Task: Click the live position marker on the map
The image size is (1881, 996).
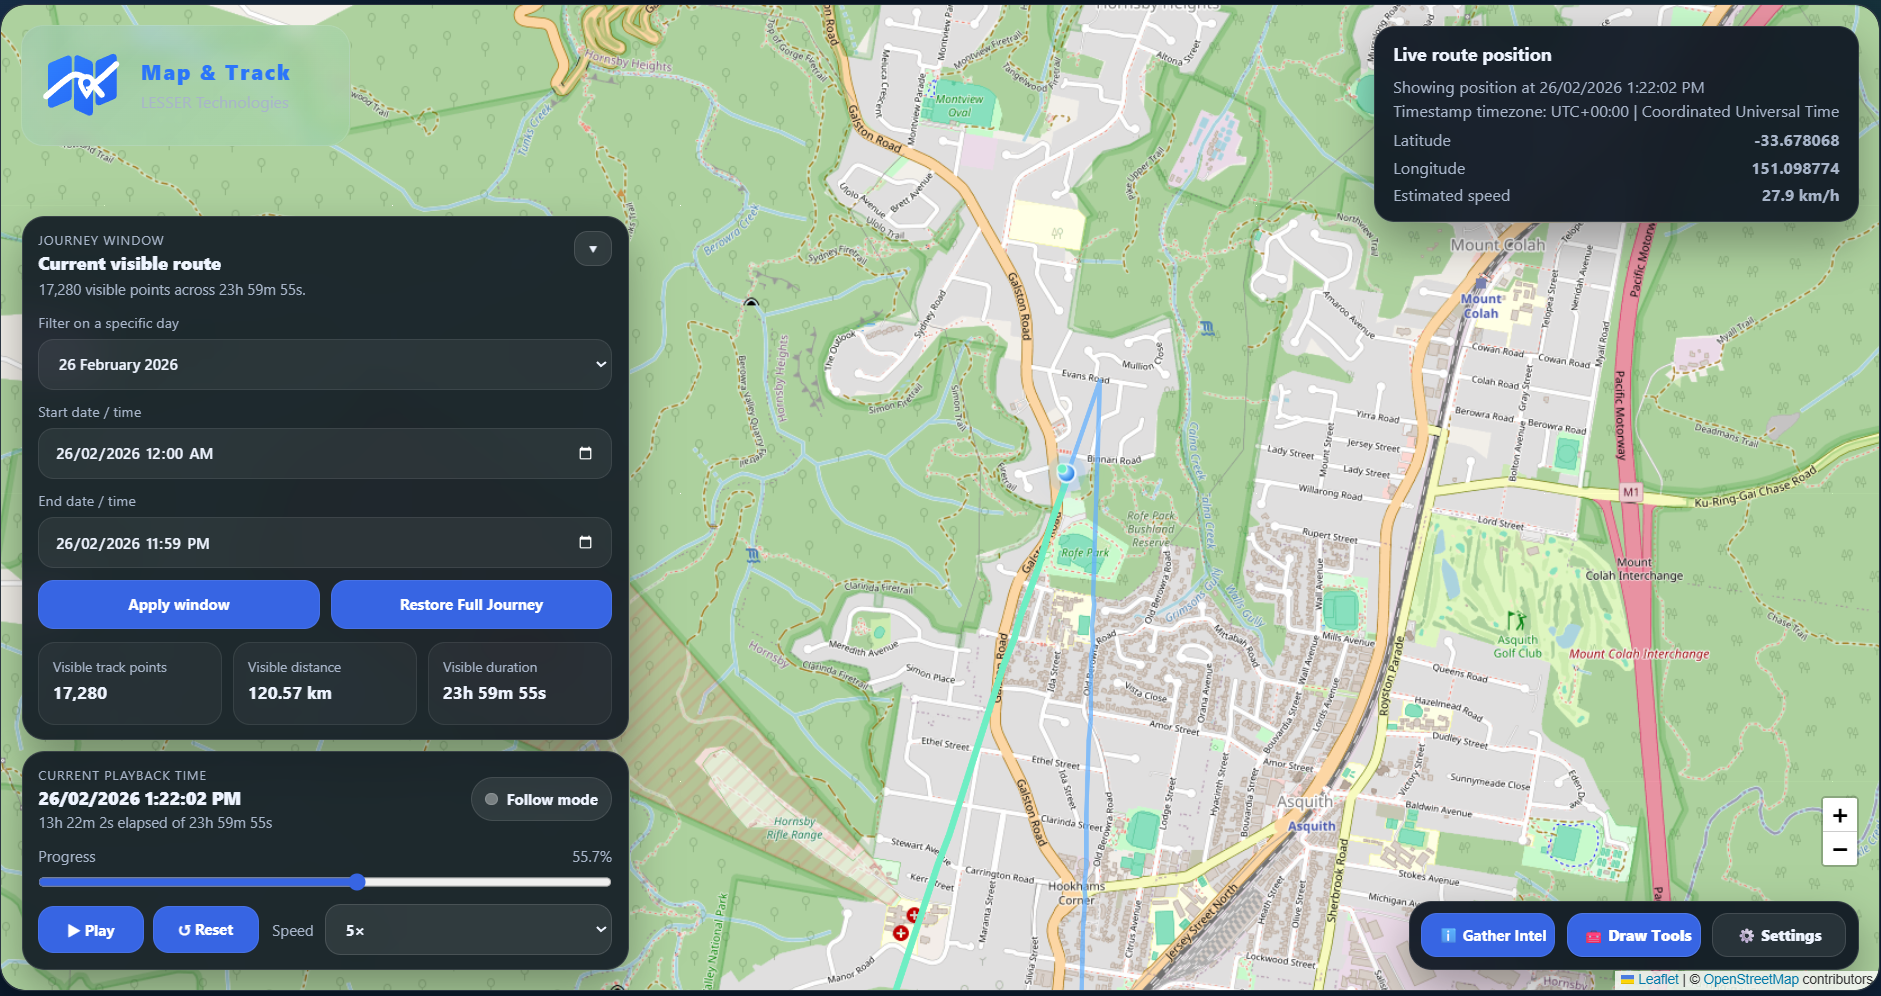Action: pos(1065,472)
